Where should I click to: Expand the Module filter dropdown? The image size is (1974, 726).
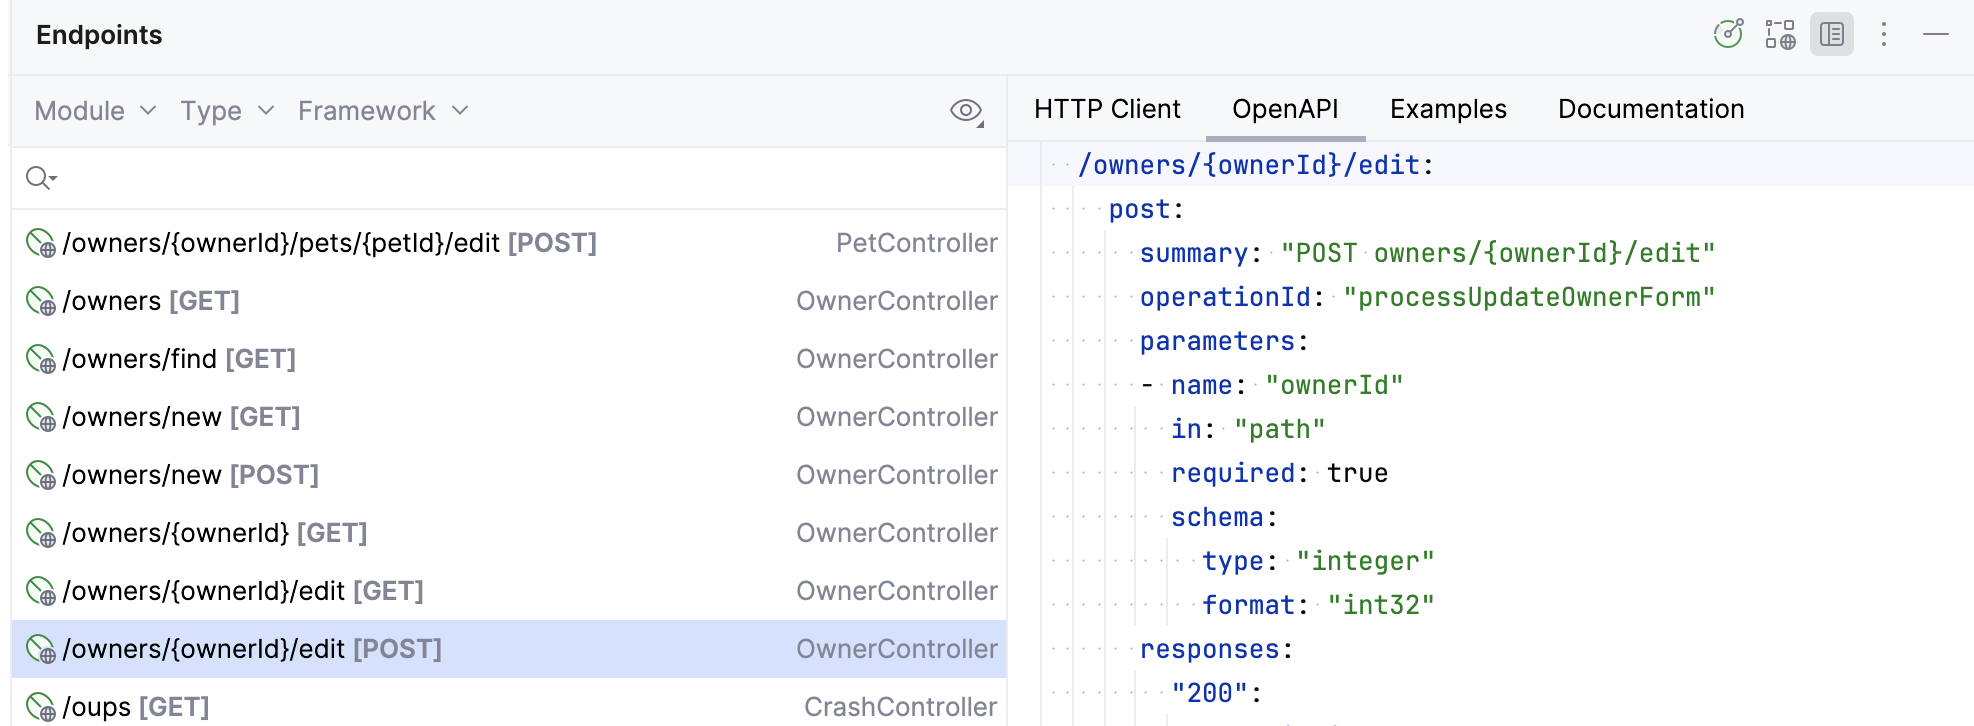[95, 111]
